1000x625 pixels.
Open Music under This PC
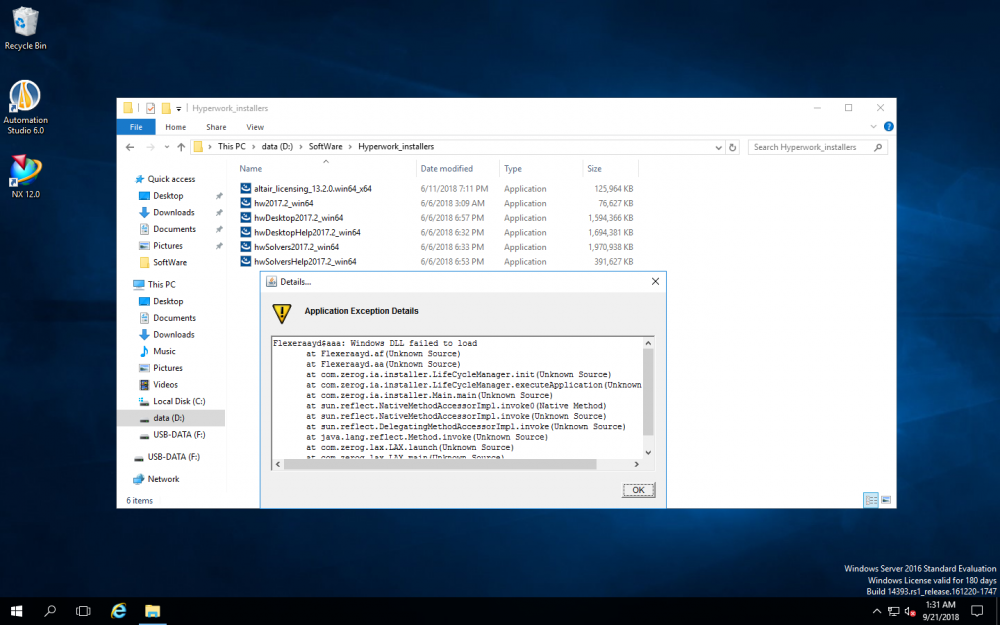(x=164, y=351)
